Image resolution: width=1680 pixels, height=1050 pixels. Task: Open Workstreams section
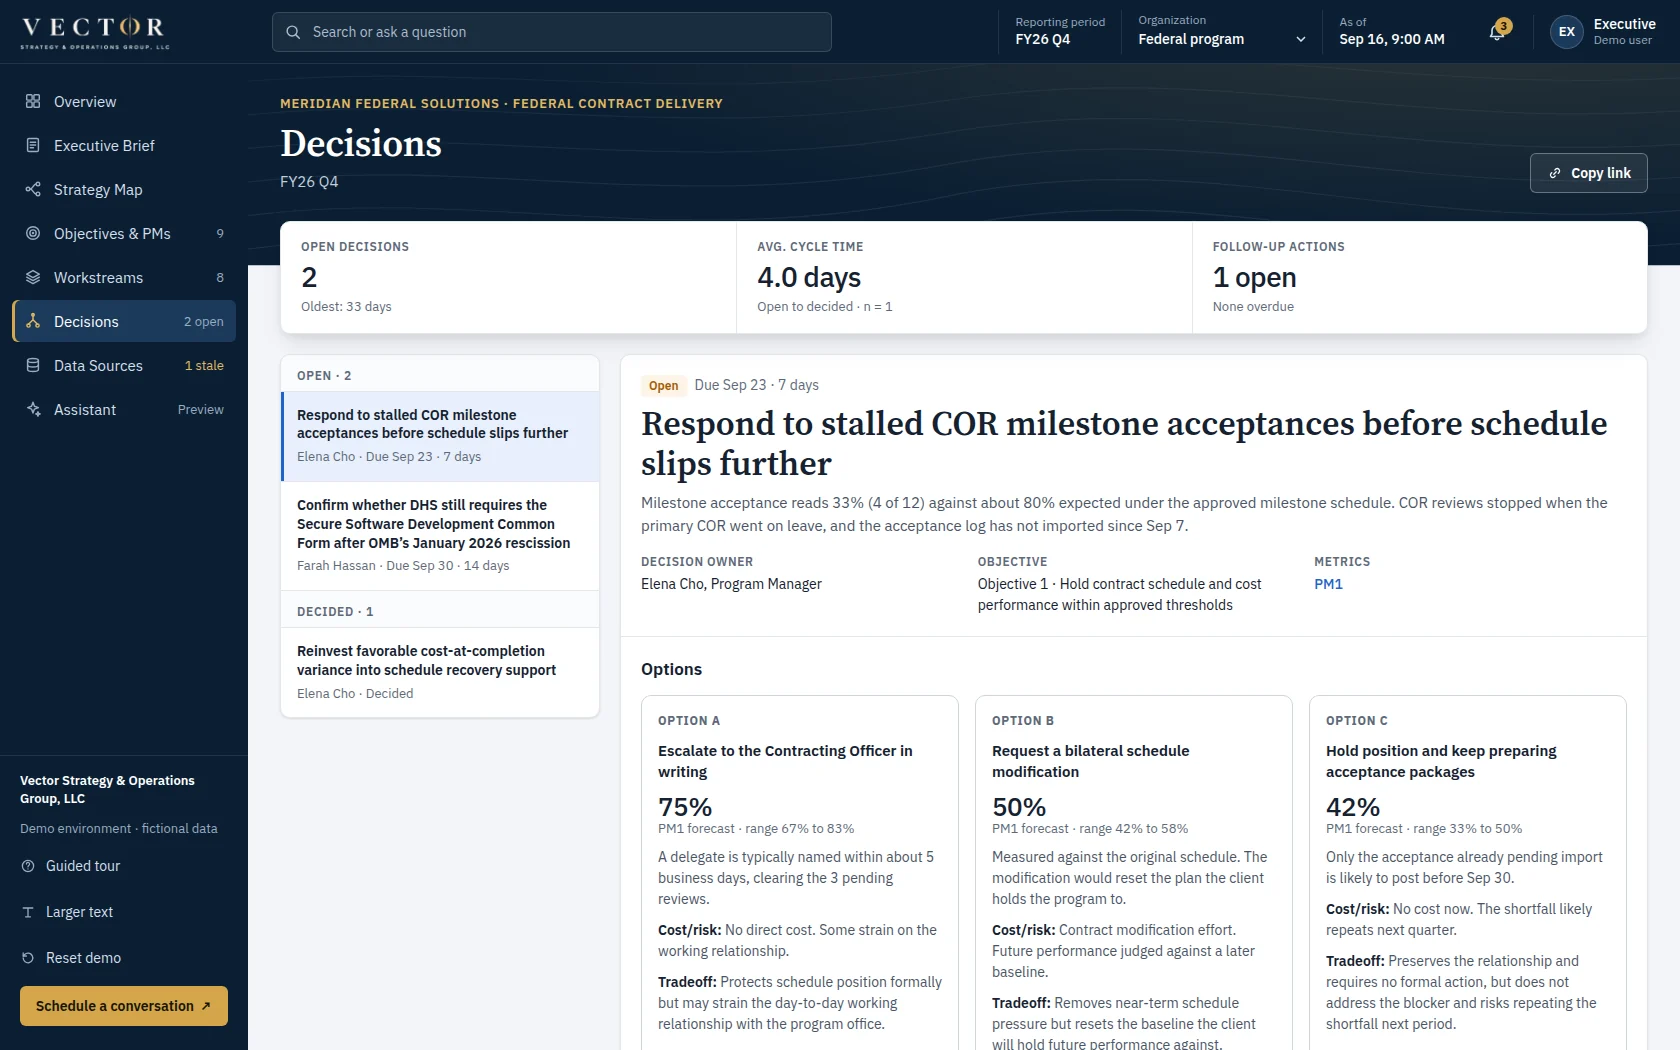124,277
